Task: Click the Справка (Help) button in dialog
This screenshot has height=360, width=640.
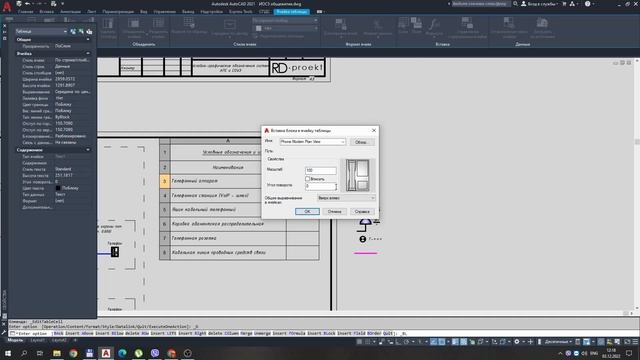Action: click(362, 211)
